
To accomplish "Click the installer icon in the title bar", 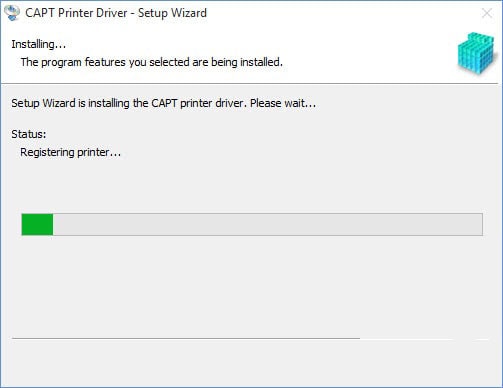I will [x=12, y=13].
